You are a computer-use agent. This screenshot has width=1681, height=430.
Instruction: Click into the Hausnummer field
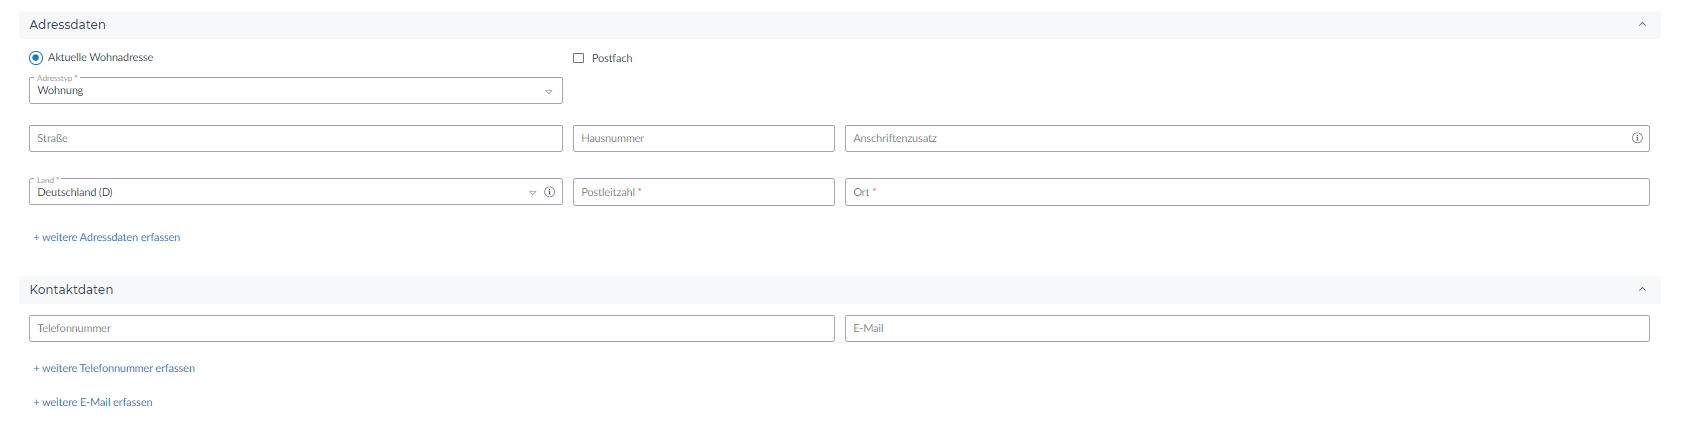[703, 138]
